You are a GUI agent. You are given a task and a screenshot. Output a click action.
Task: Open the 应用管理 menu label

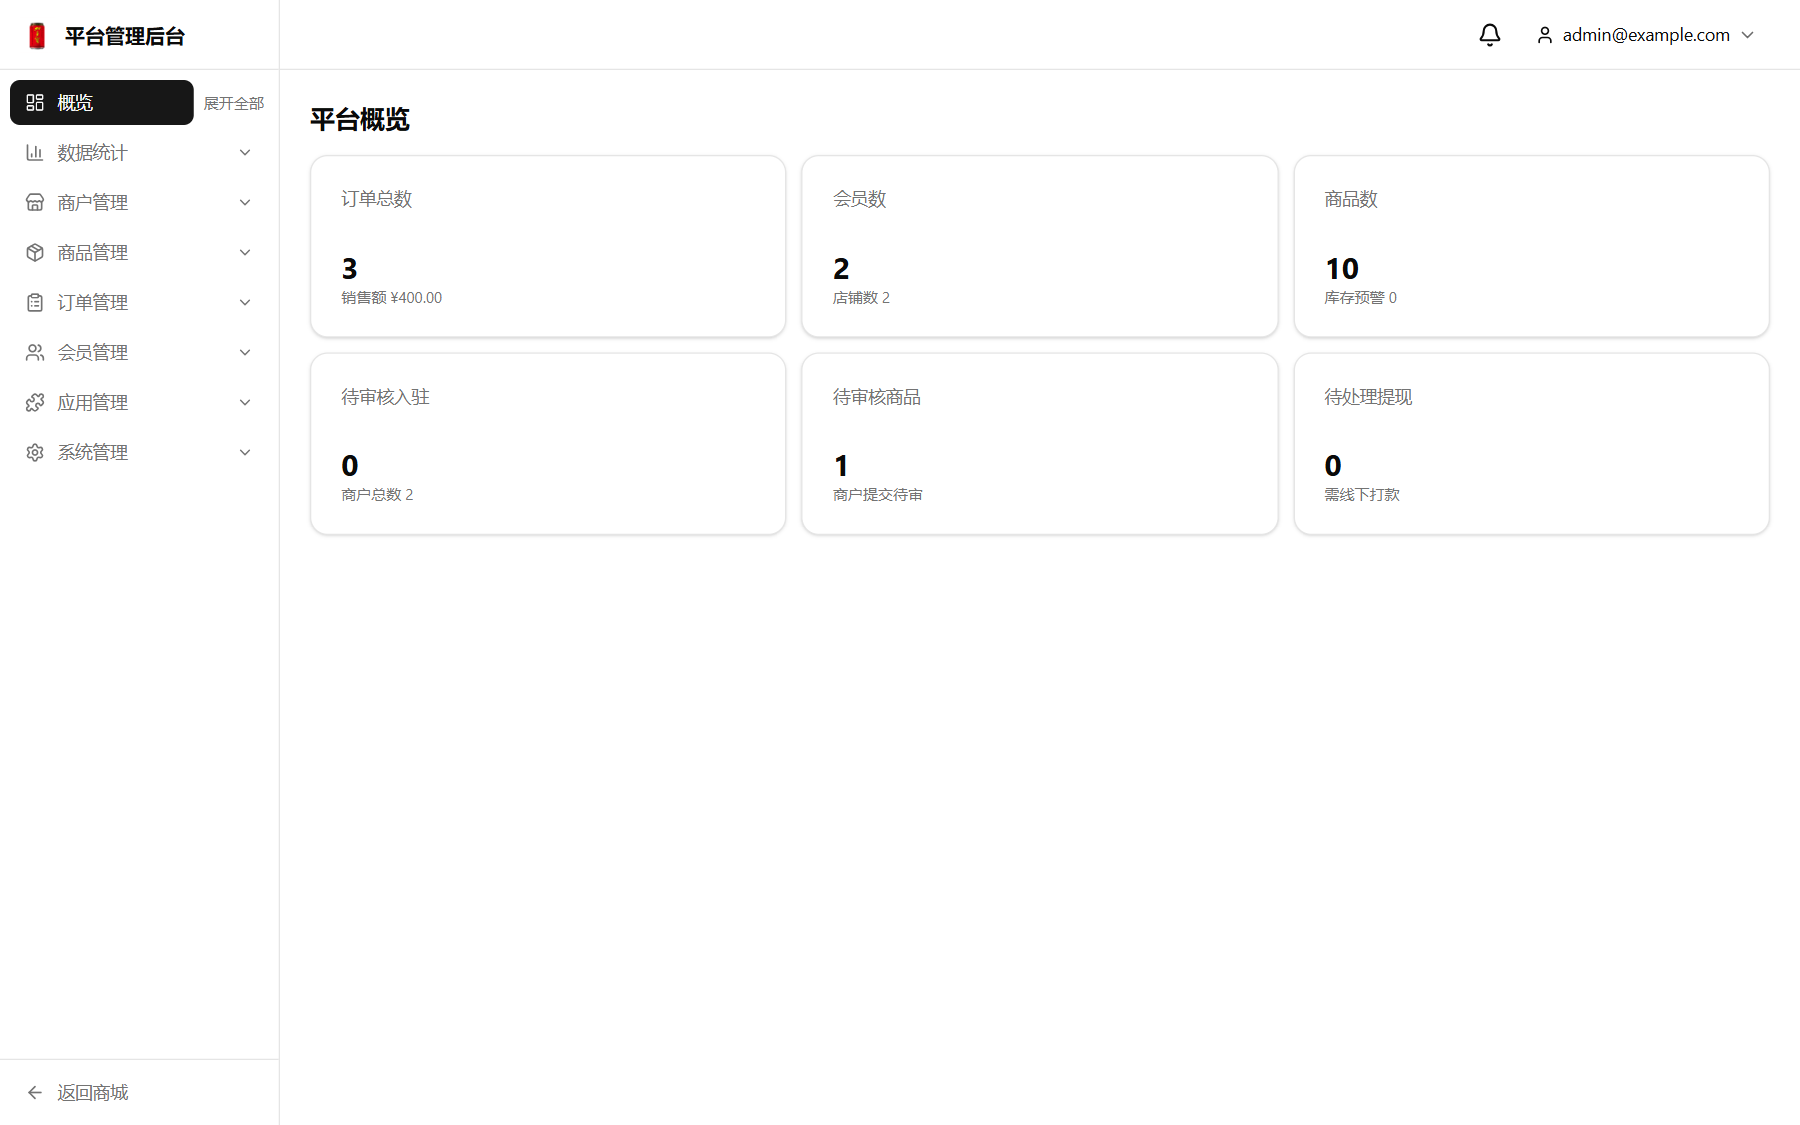point(92,402)
